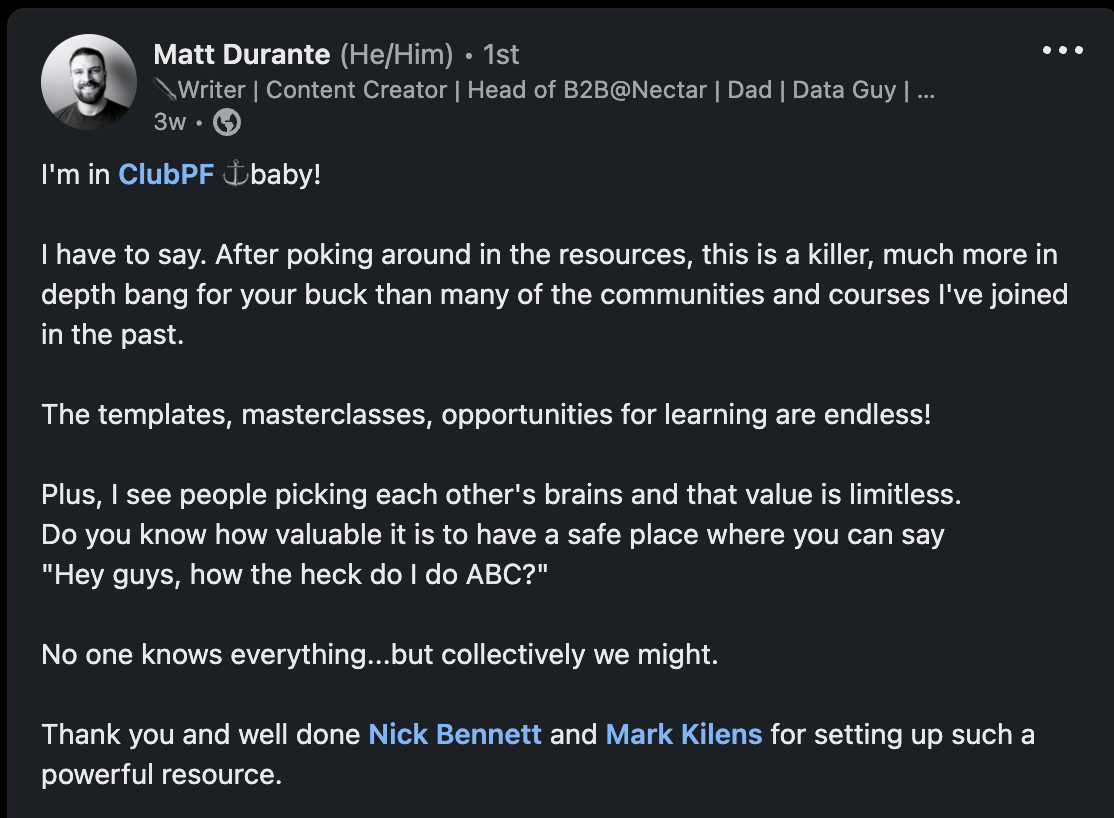Click the anchor emoji after ClubPF
The height and width of the screenshot is (818, 1114).
pos(235,174)
